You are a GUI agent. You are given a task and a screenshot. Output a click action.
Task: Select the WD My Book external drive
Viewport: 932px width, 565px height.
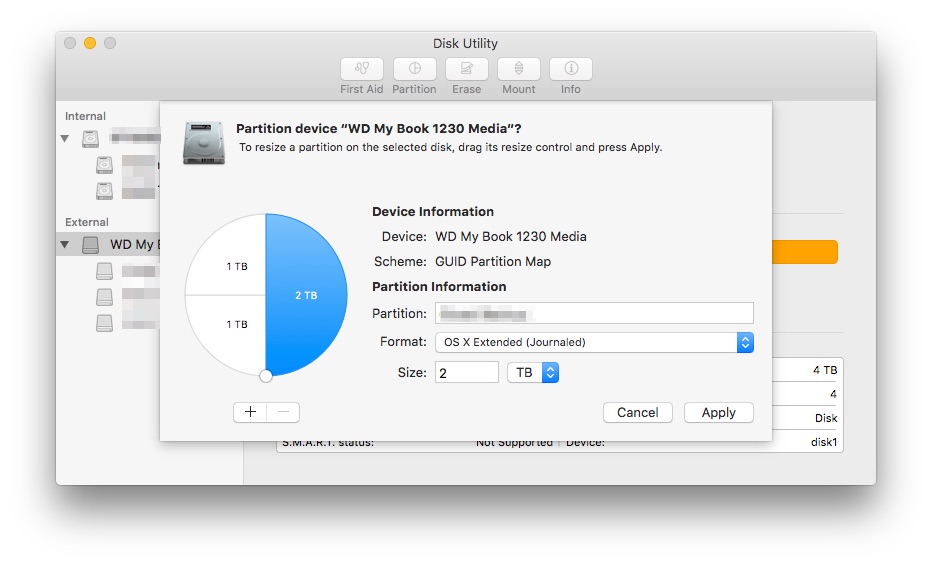[x=108, y=244]
